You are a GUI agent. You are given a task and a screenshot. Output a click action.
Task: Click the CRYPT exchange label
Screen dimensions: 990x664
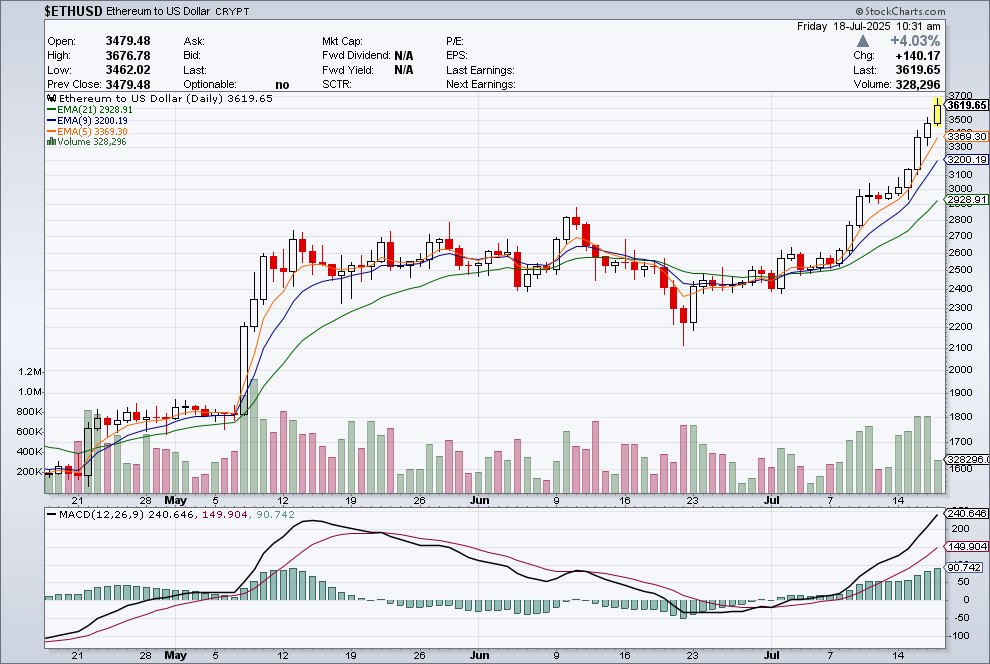[232, 12]
